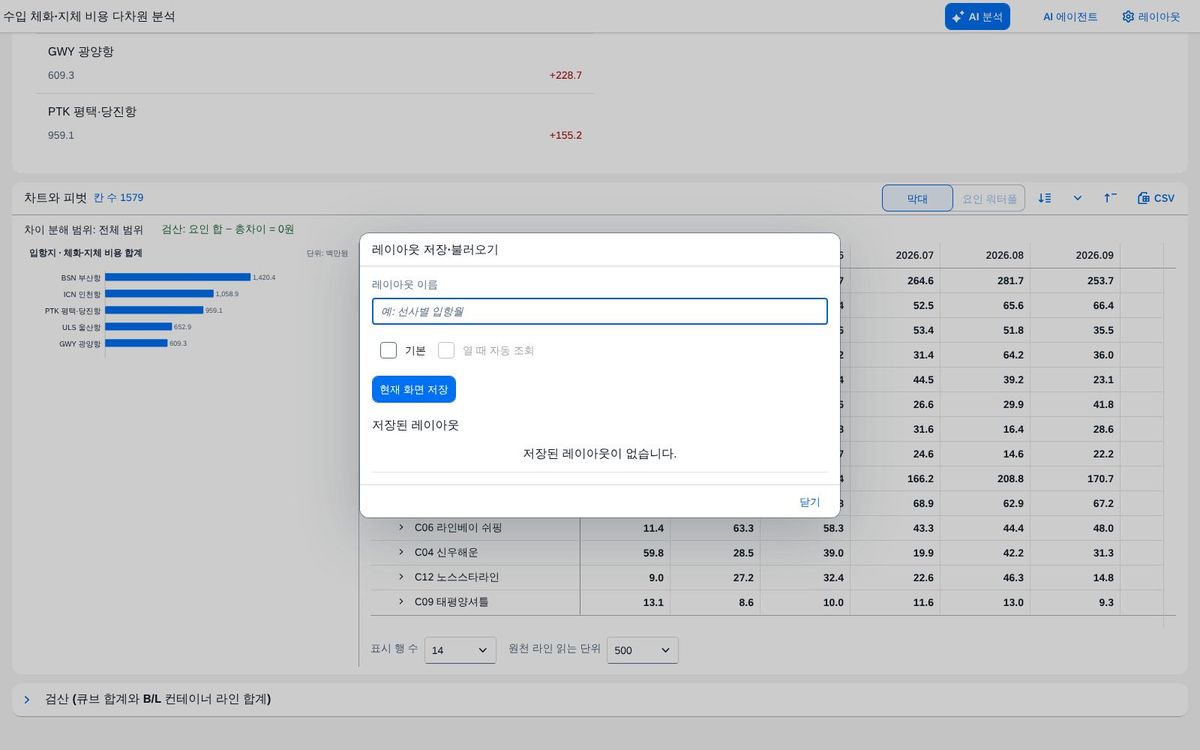The height and width of the screenshot is (750, 1200).
Task: Open the AI 에이전트 panel
Action: (1070, 17)
